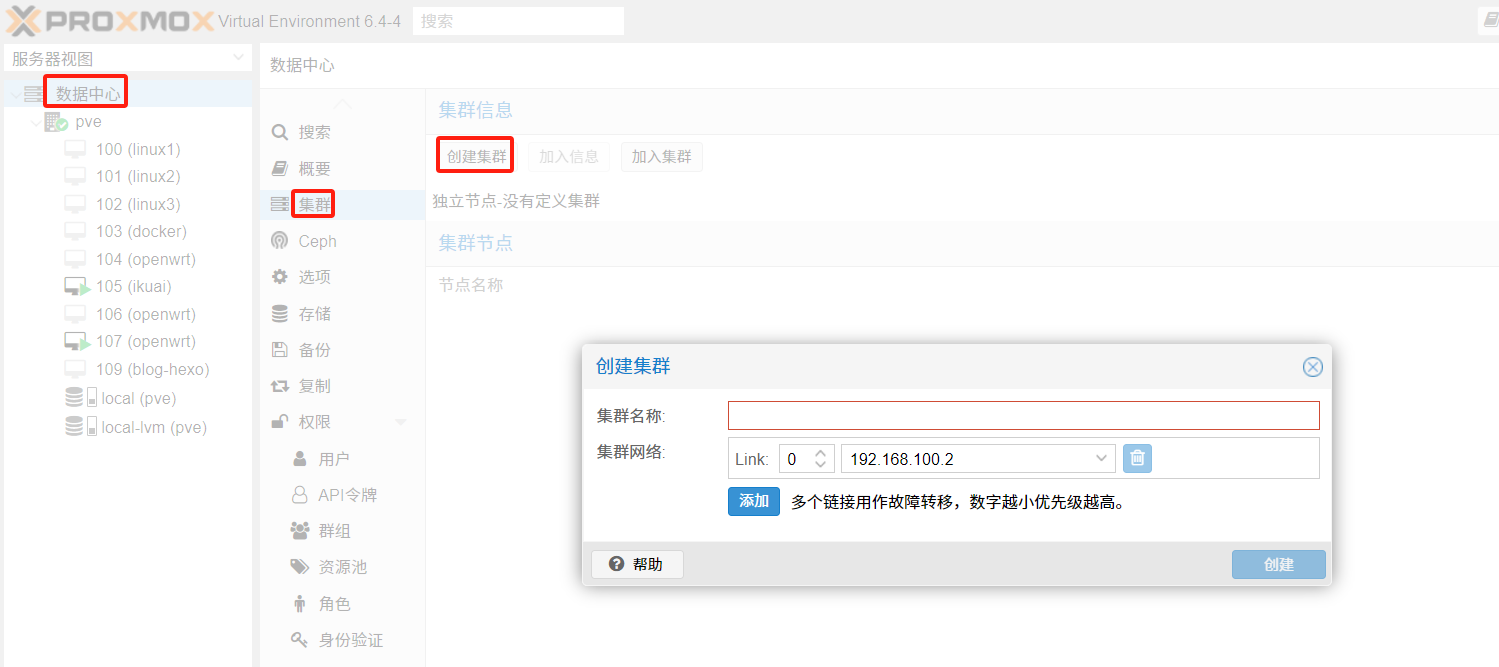Click the Ceph icon in the sidebar
1499x667 pixels.
280,241
